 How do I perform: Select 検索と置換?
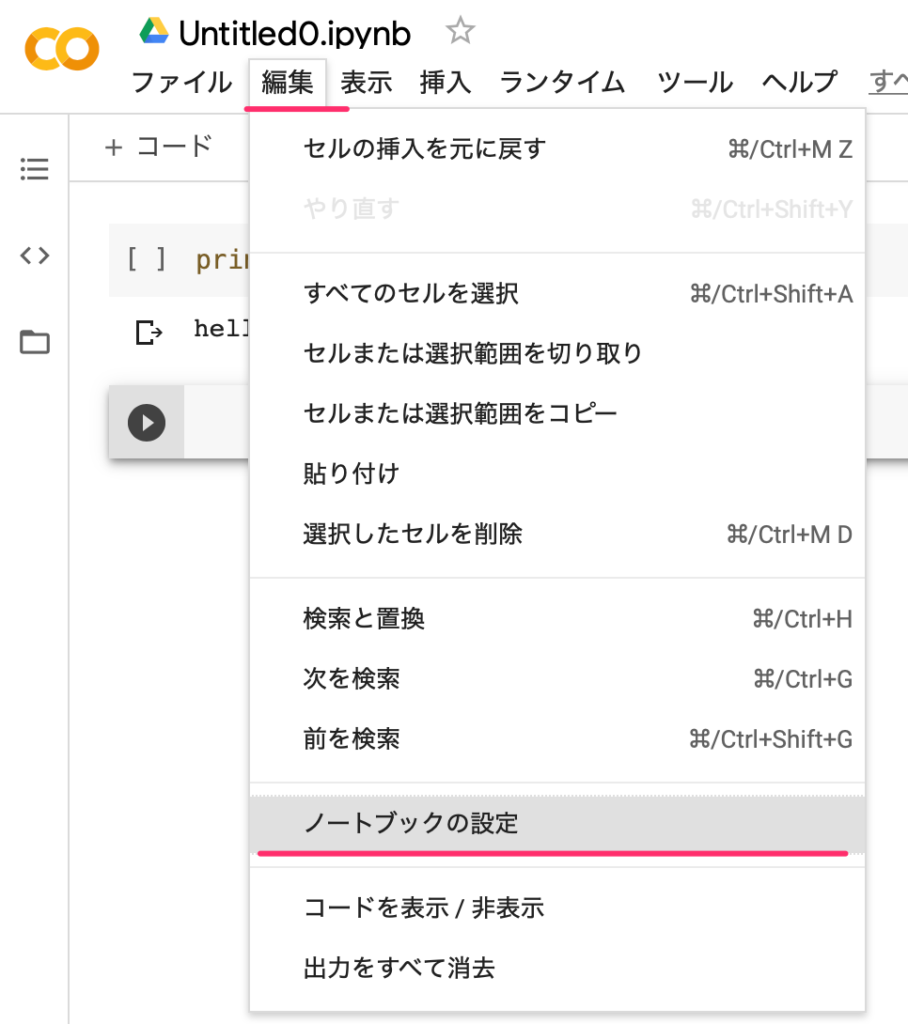(x=364, y=618)
